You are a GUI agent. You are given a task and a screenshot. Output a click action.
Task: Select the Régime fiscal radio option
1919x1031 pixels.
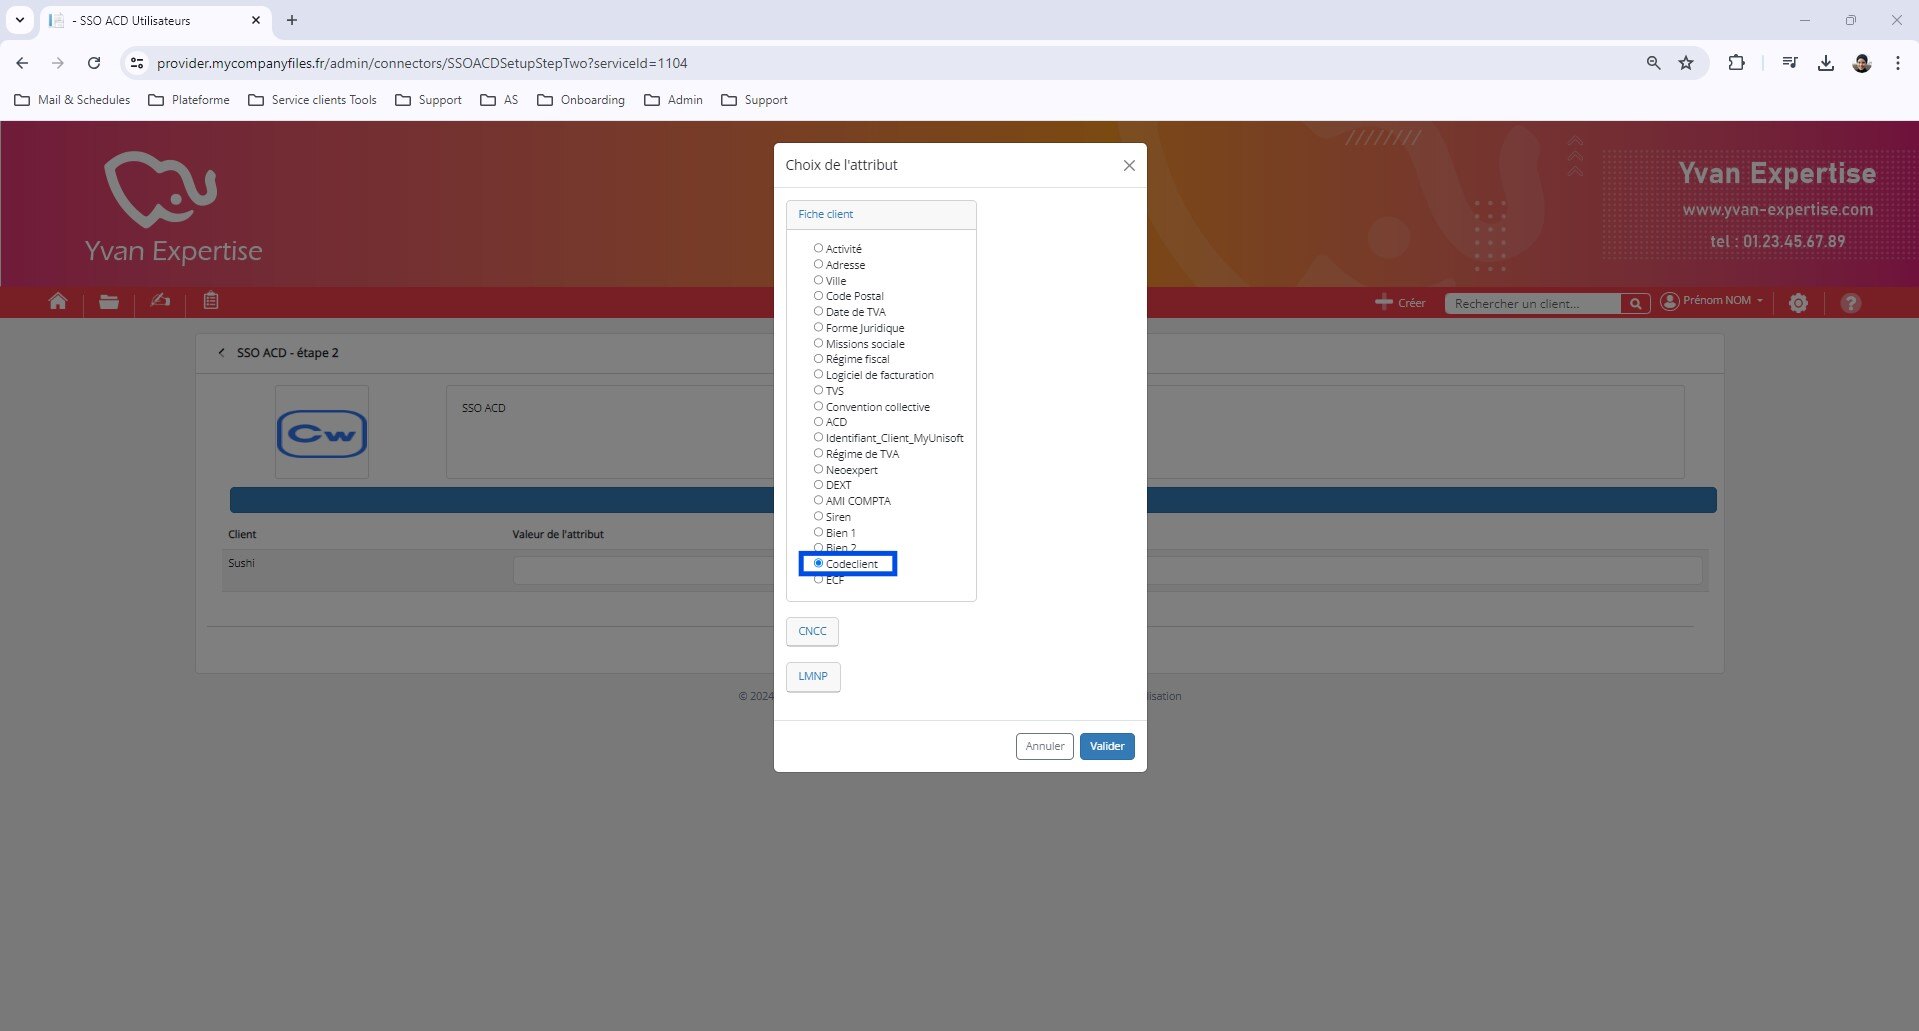pos(818,359)
